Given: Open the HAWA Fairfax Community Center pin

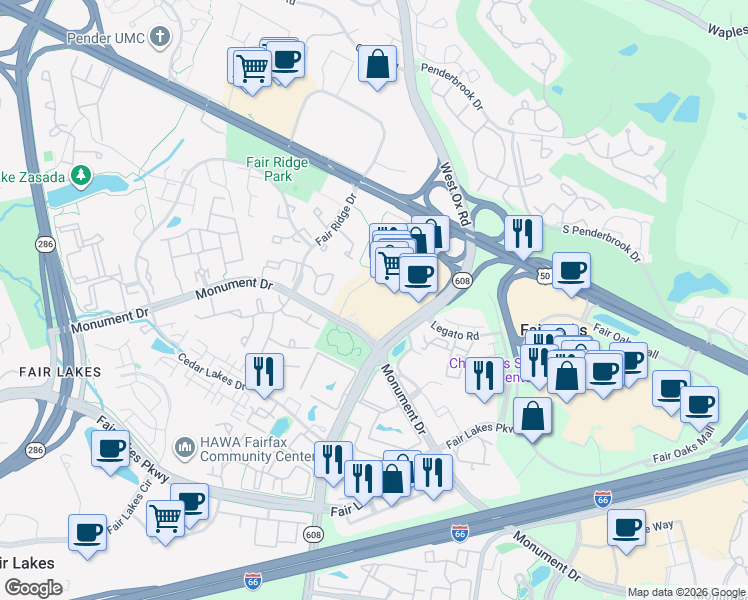Looking at the screenshot, I should [184, 447].
